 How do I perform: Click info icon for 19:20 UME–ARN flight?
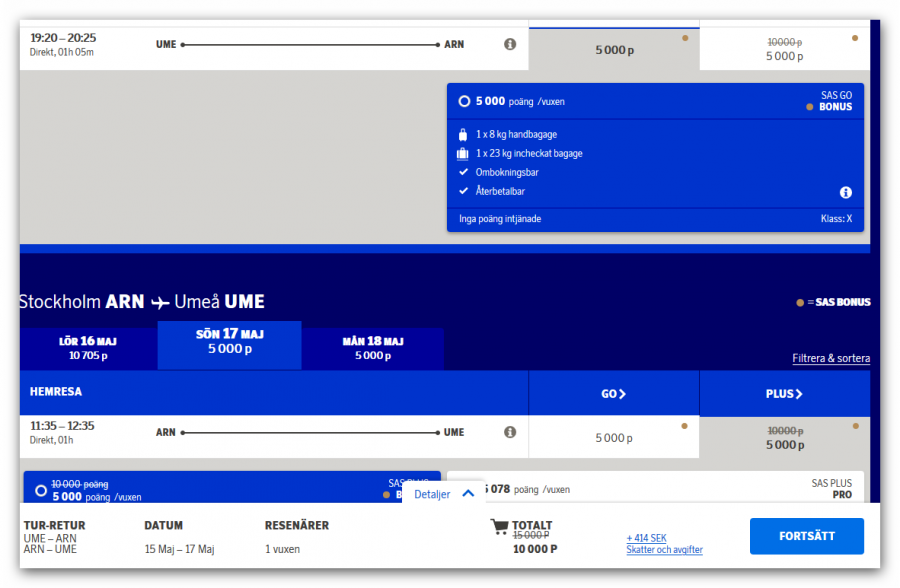tap(510, 44)
